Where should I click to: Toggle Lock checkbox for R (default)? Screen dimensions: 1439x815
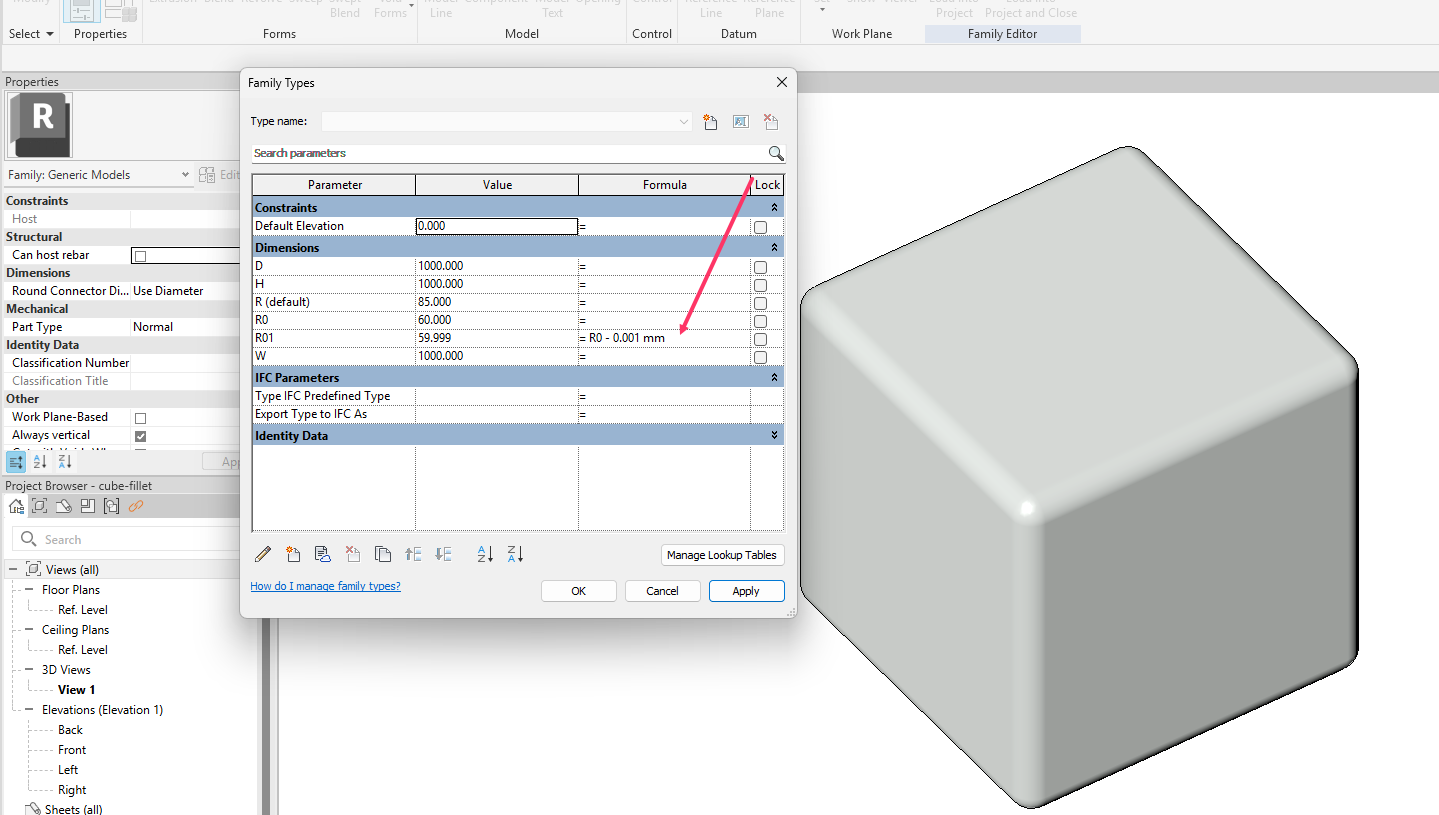pyautogui.click(x=760, y=303)
